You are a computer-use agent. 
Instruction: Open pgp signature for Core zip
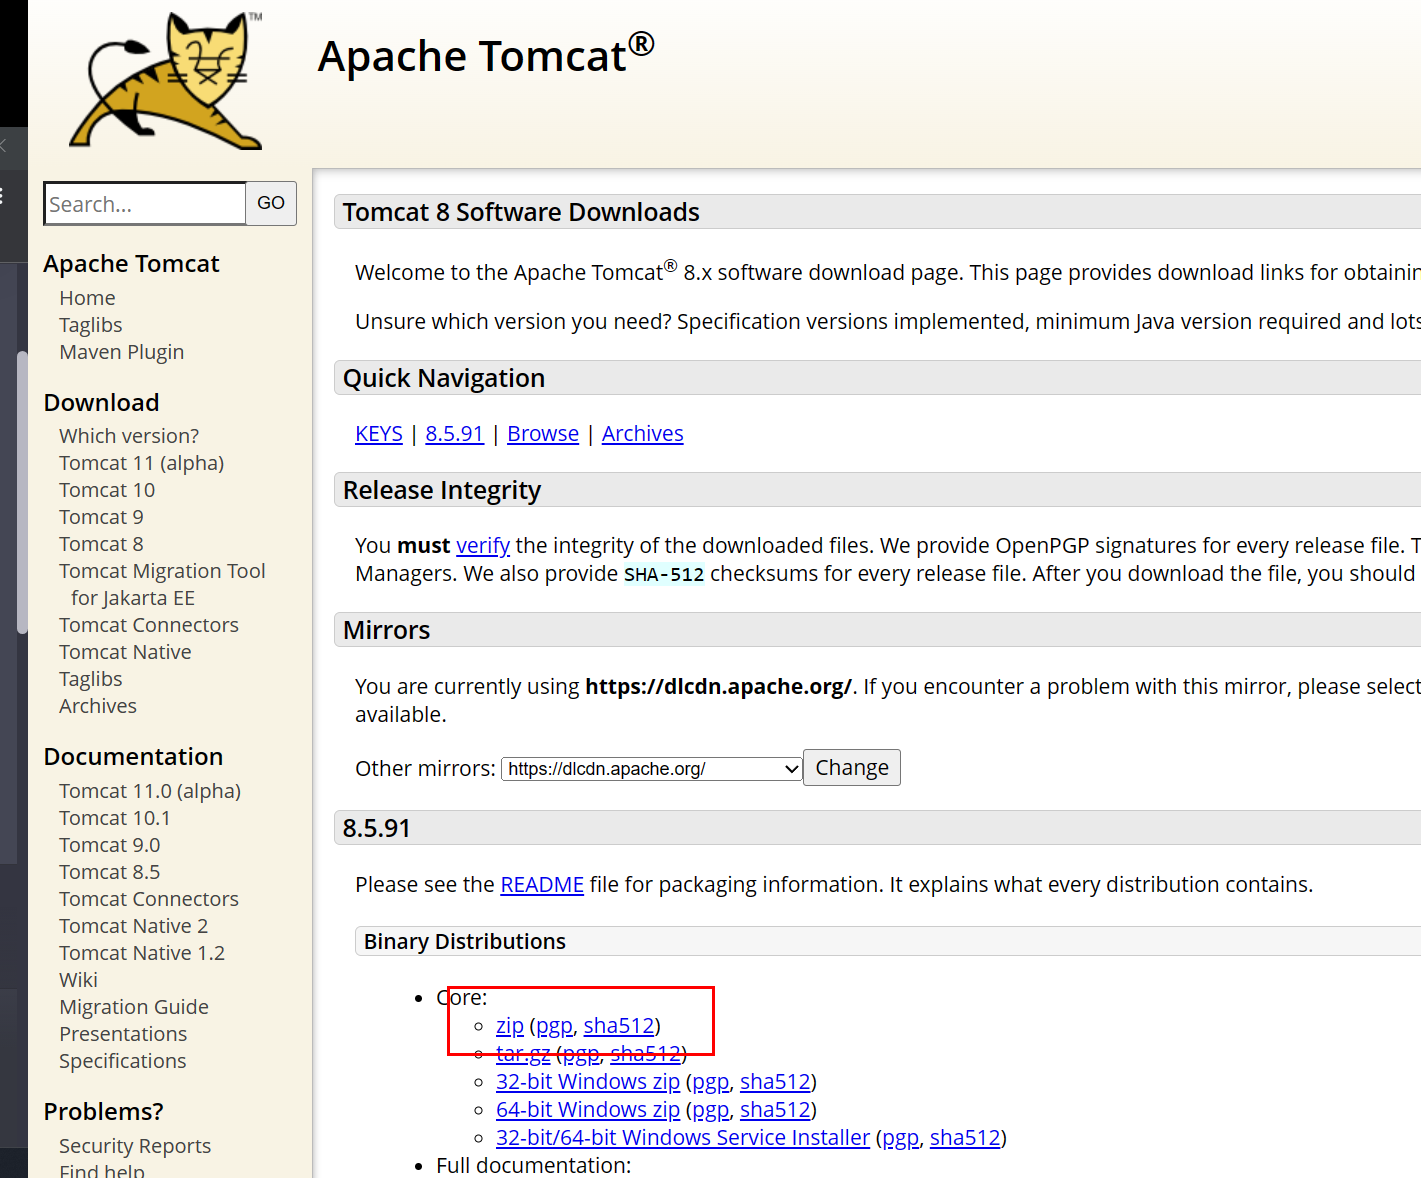click(x=554, y=1026)
